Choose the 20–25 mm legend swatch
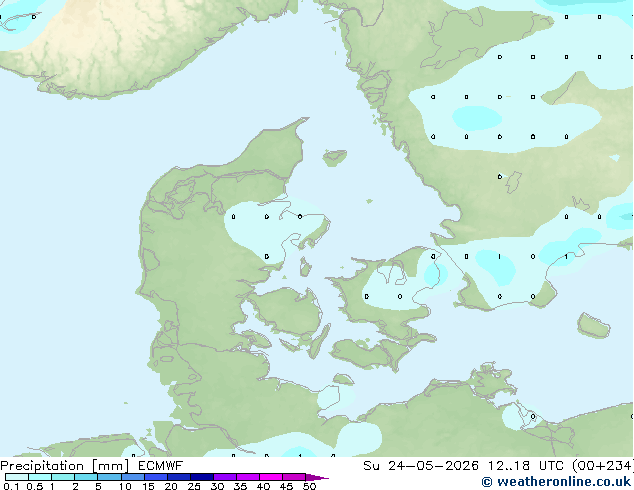Image resolution: width=634 pixels, height=490 pixels. click(178, 477)
